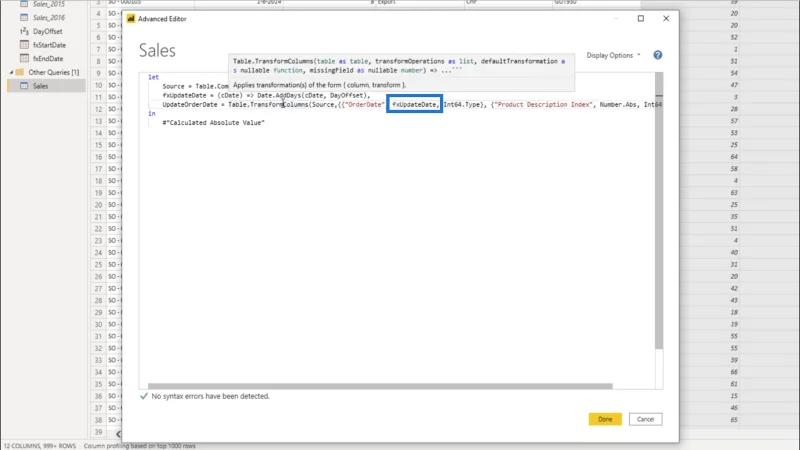Select the fxStartDate query

point(49,45)
